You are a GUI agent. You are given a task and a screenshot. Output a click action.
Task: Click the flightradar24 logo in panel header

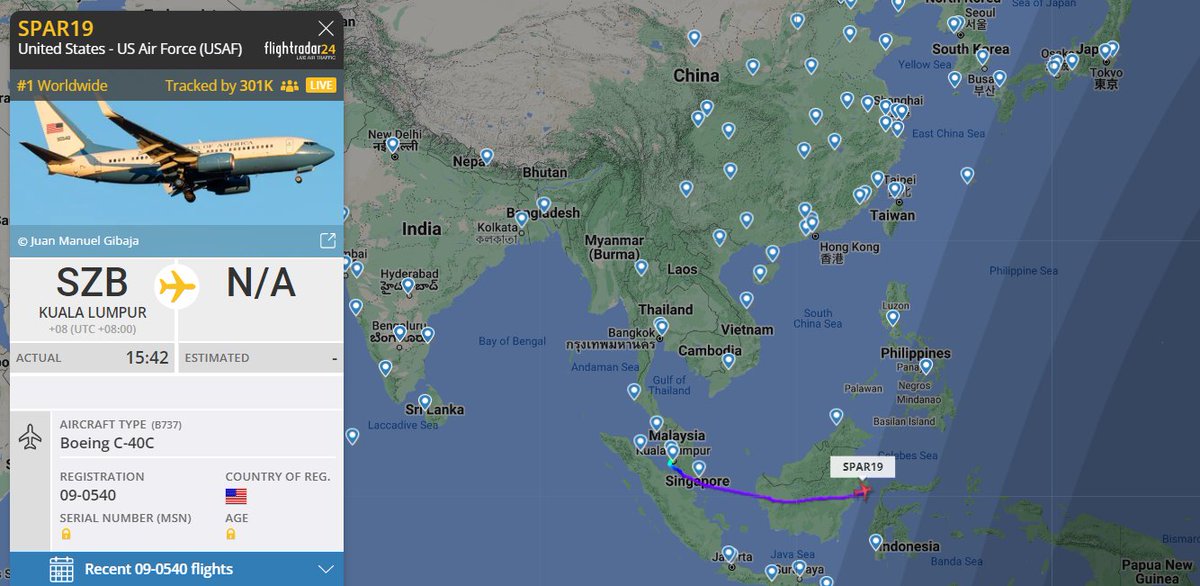[300, 50]
